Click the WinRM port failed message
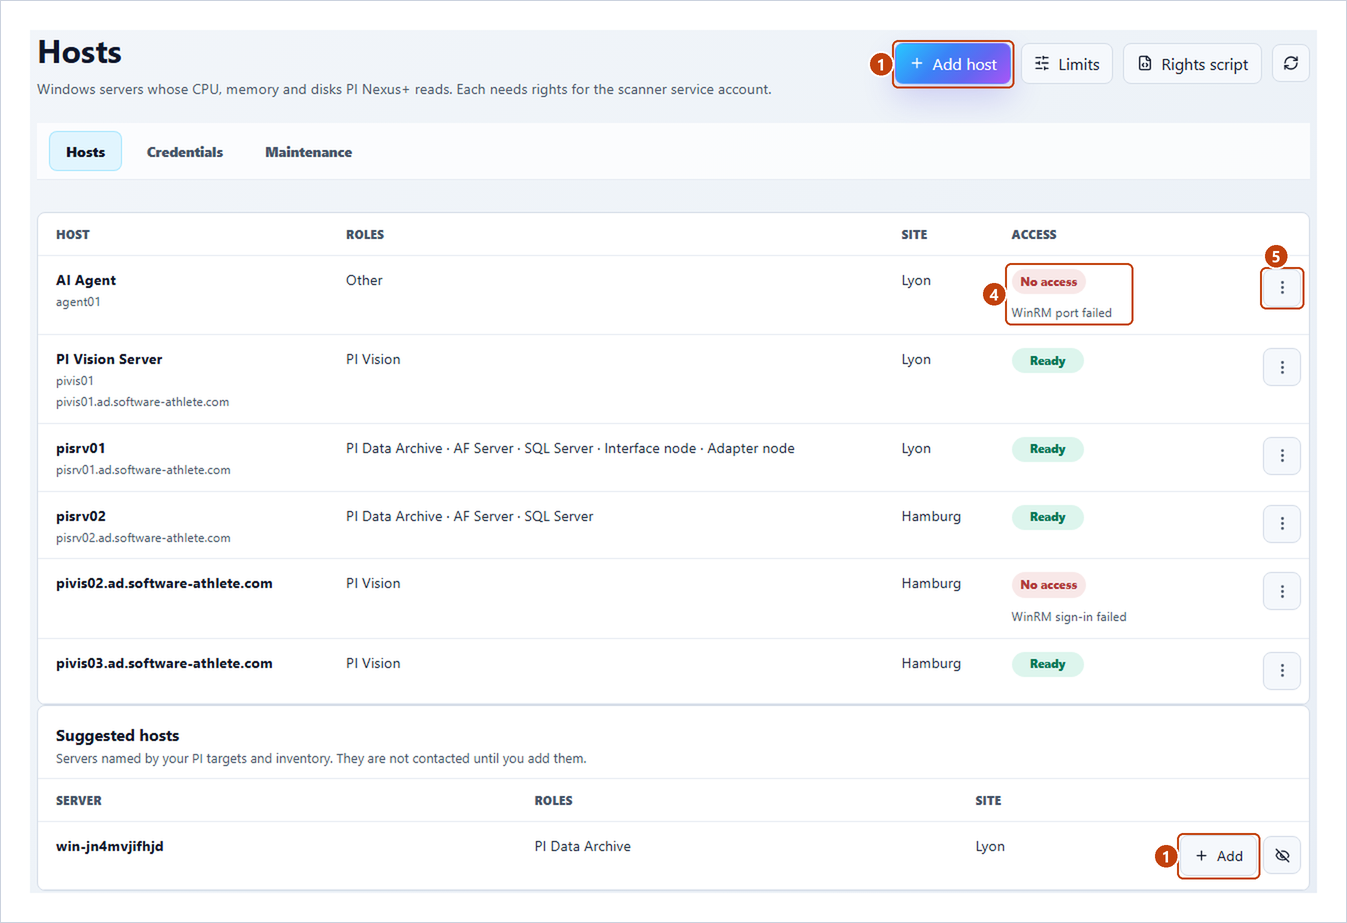The height and width of the screenshot is (923, 1347). [x=1061, y=313]
